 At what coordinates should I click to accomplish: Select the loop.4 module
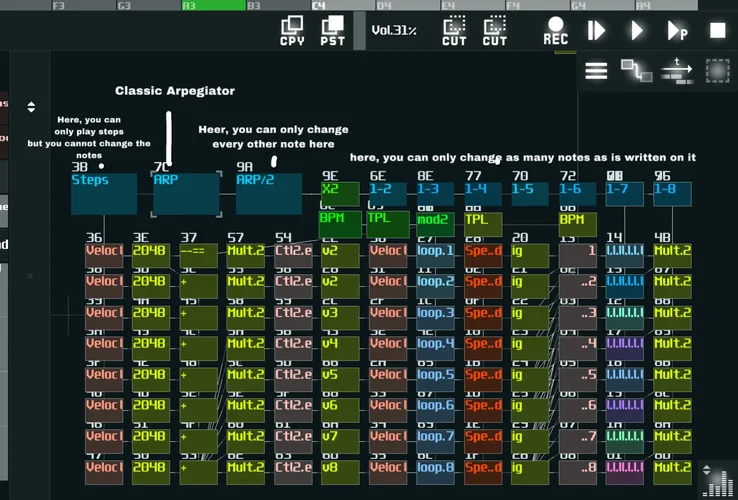[x=435, y=349]
